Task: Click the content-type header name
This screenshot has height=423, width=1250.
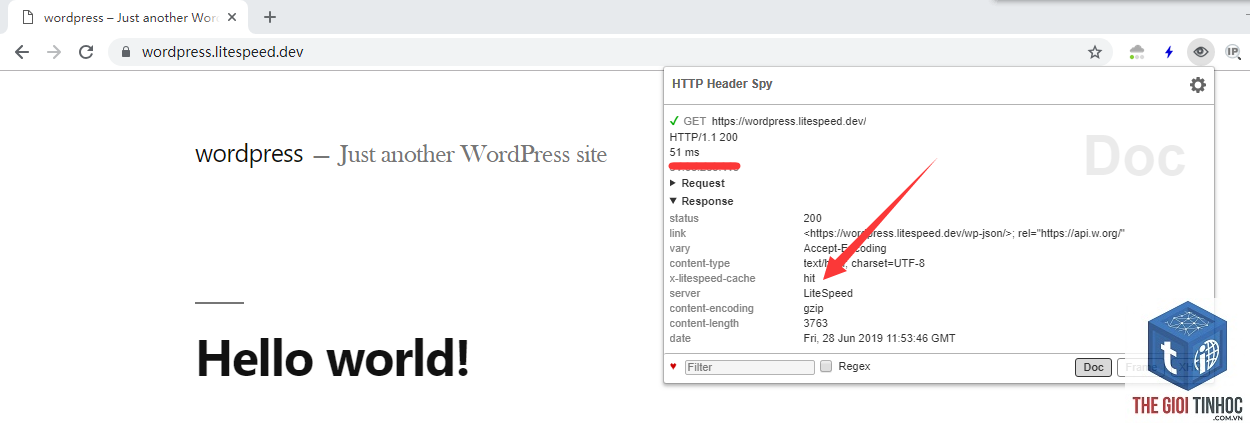Action: tap(698, 263)
